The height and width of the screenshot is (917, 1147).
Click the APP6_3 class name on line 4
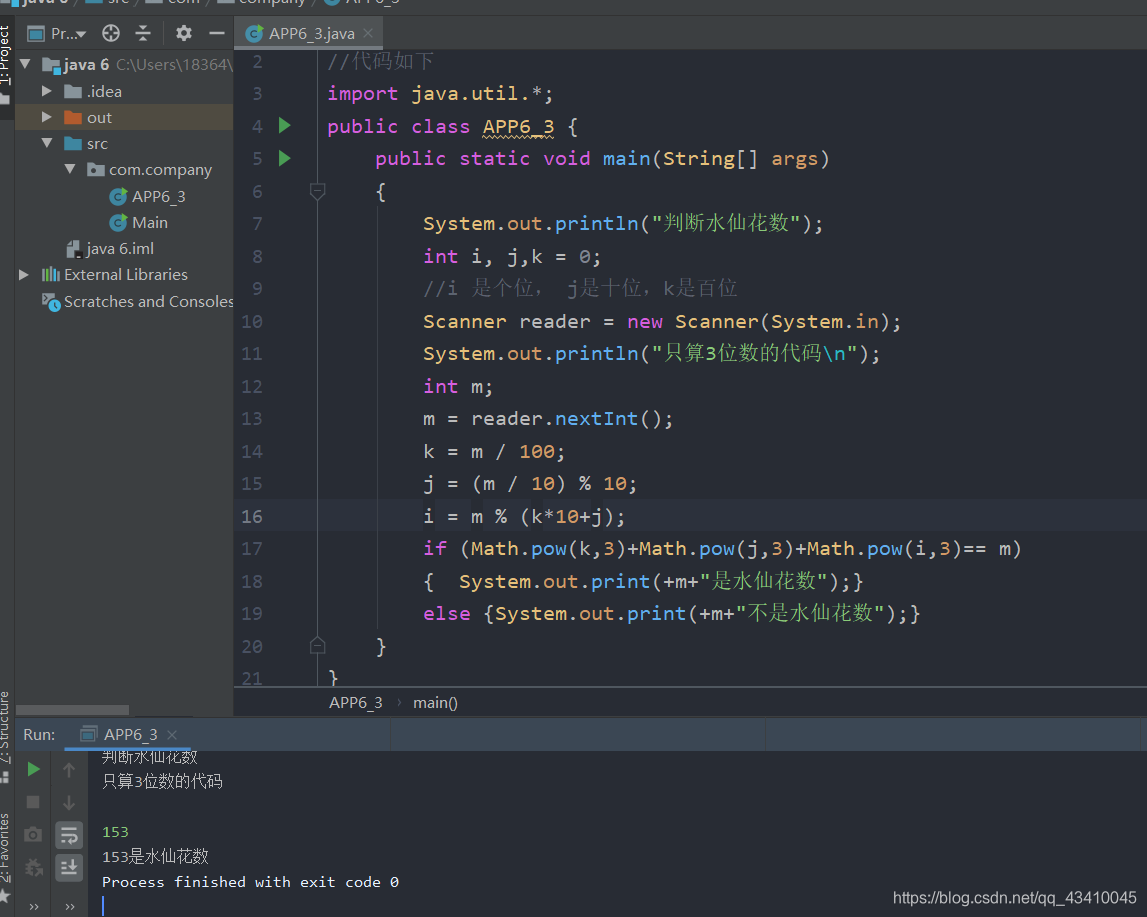coord(519,127)
